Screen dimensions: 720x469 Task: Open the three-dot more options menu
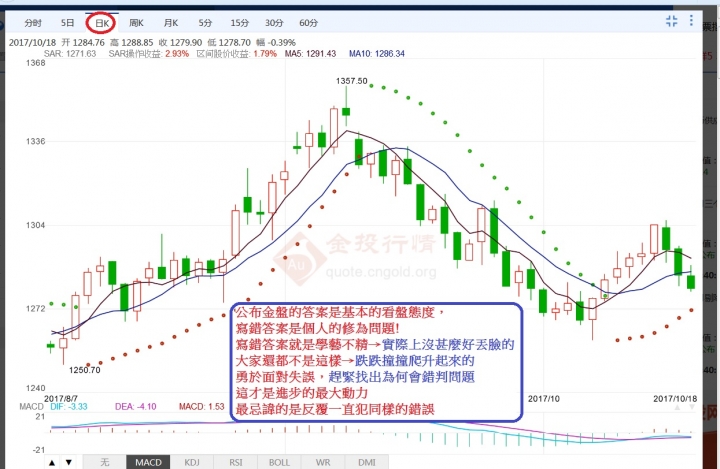pos(691,21)
